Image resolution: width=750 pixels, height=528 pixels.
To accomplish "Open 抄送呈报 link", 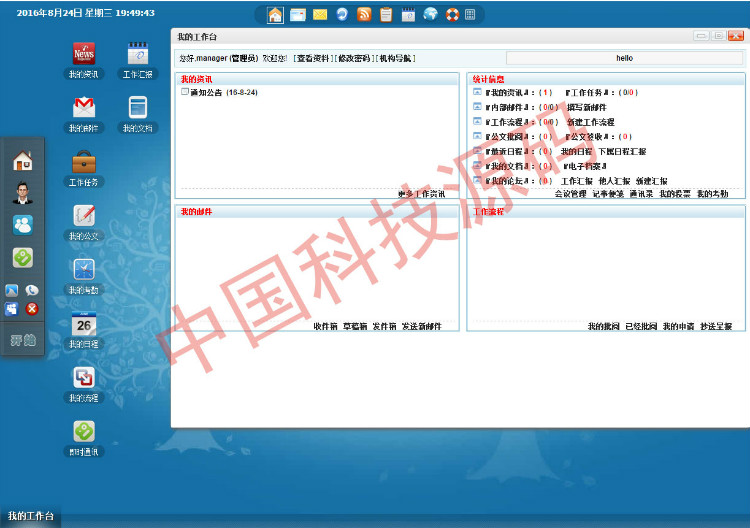I will coord(716,326).
